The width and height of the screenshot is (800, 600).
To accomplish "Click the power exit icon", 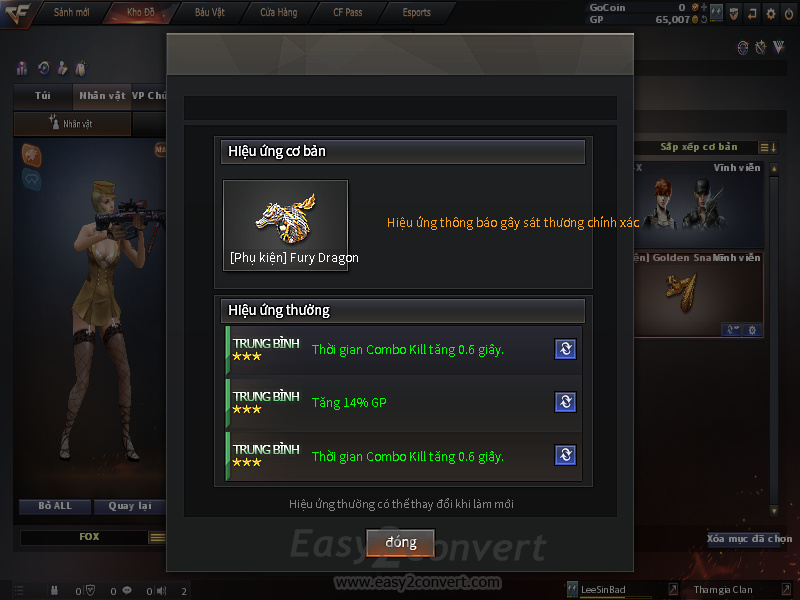I will pos(789,14).
